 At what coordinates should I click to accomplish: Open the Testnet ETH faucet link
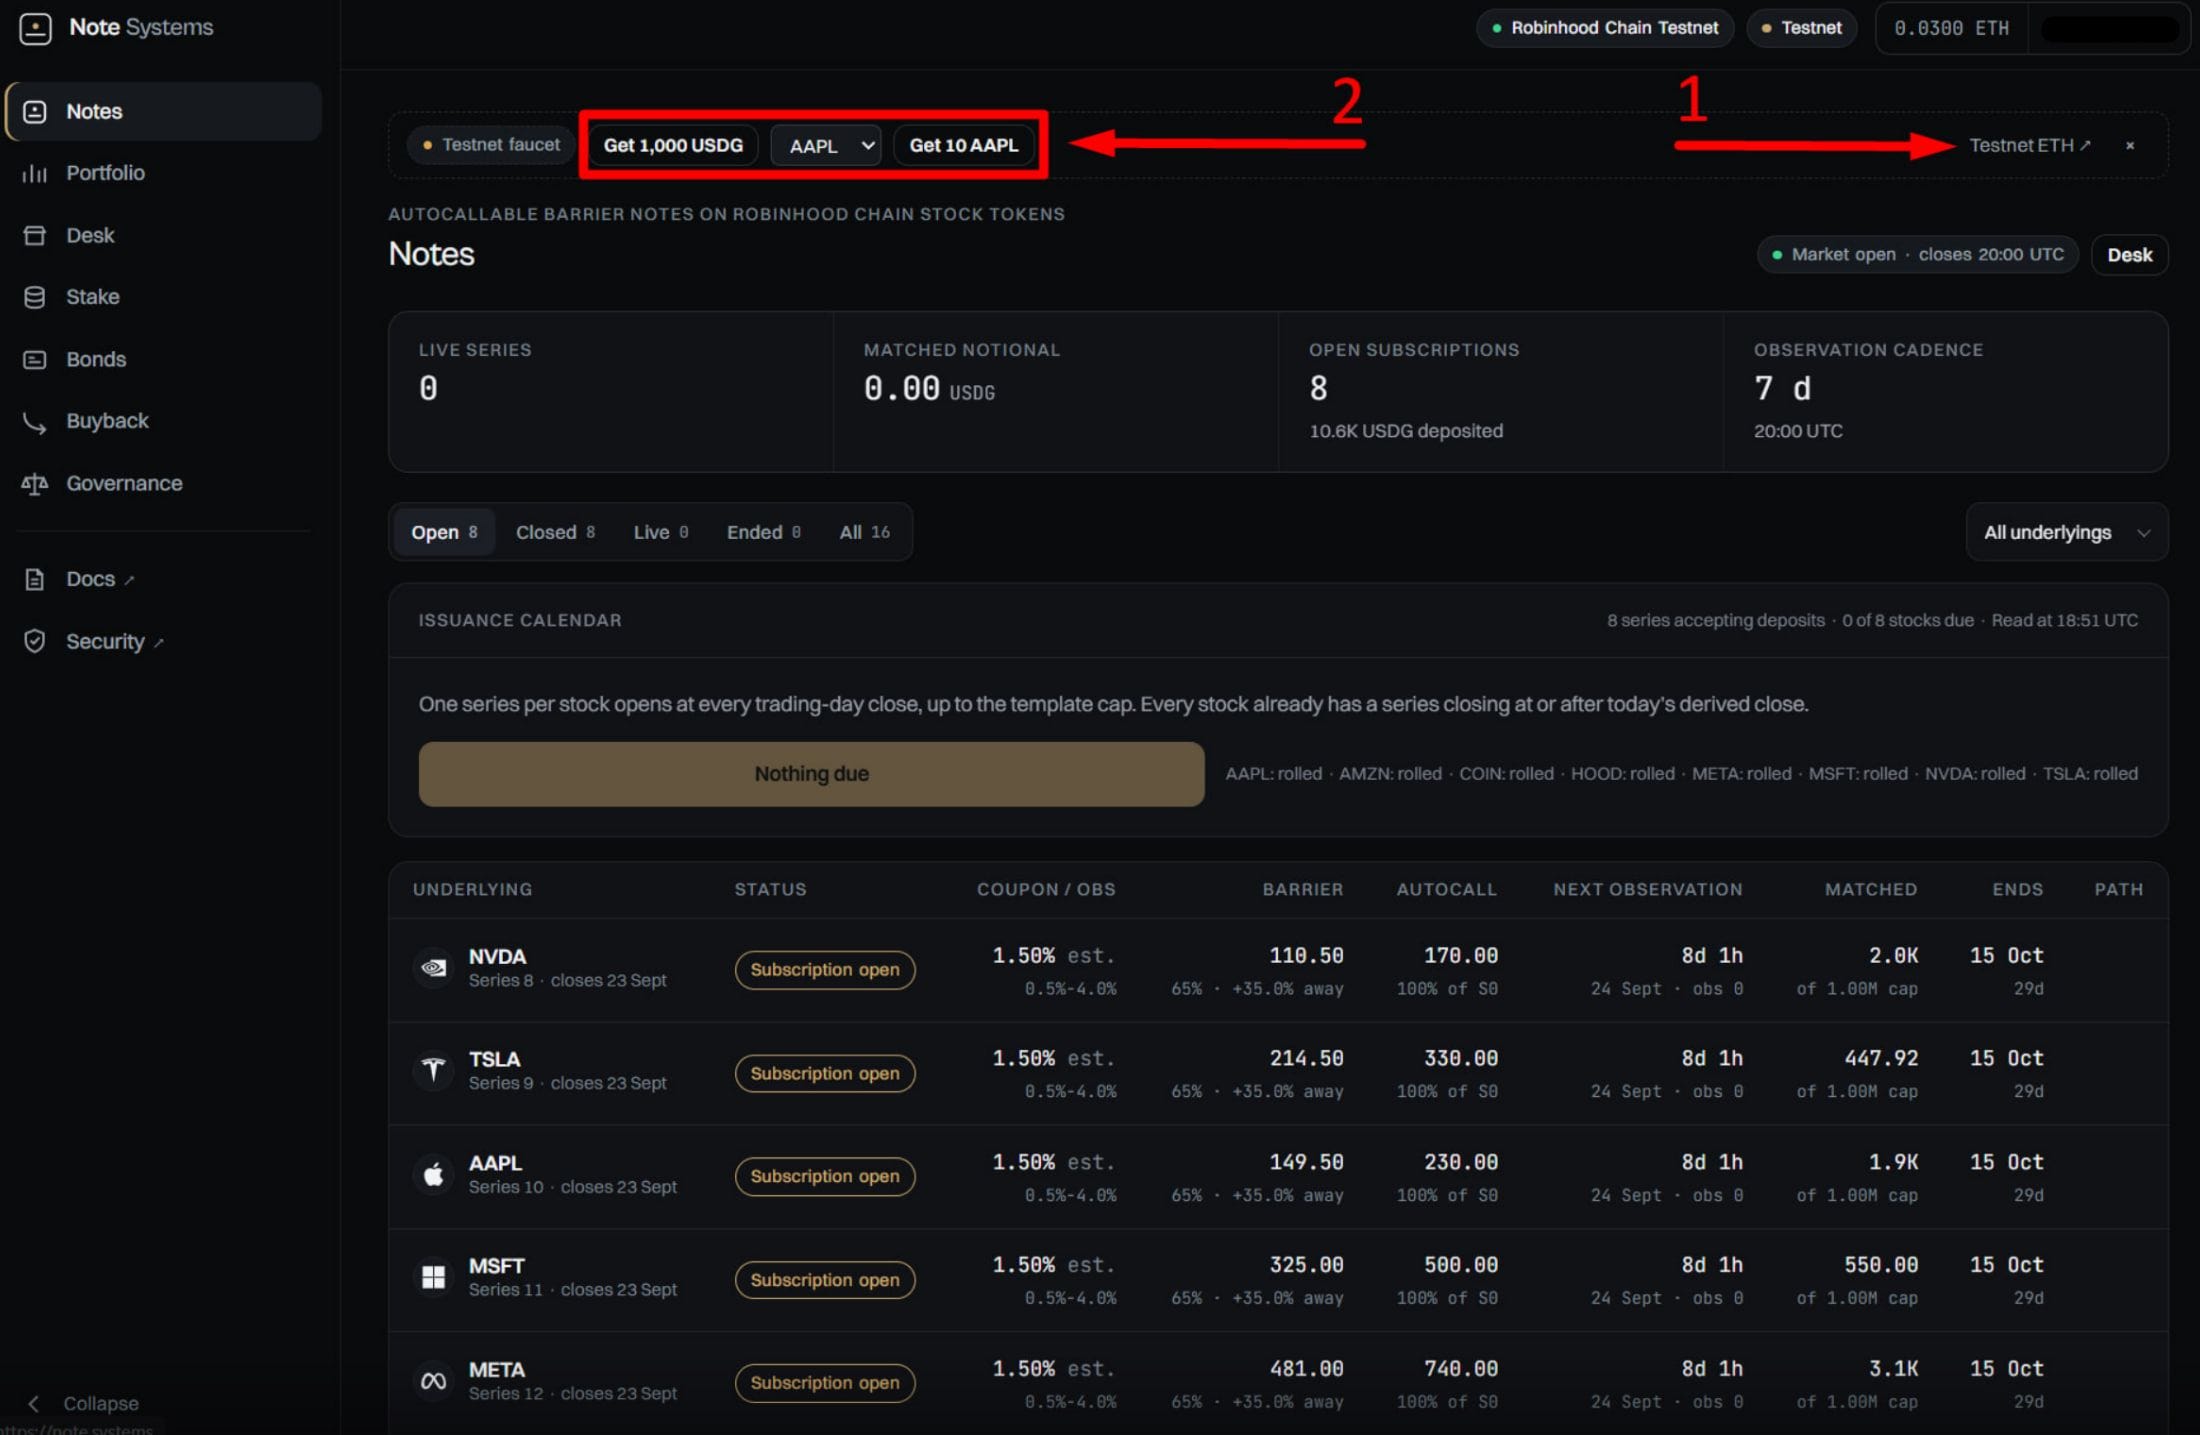2029,146
